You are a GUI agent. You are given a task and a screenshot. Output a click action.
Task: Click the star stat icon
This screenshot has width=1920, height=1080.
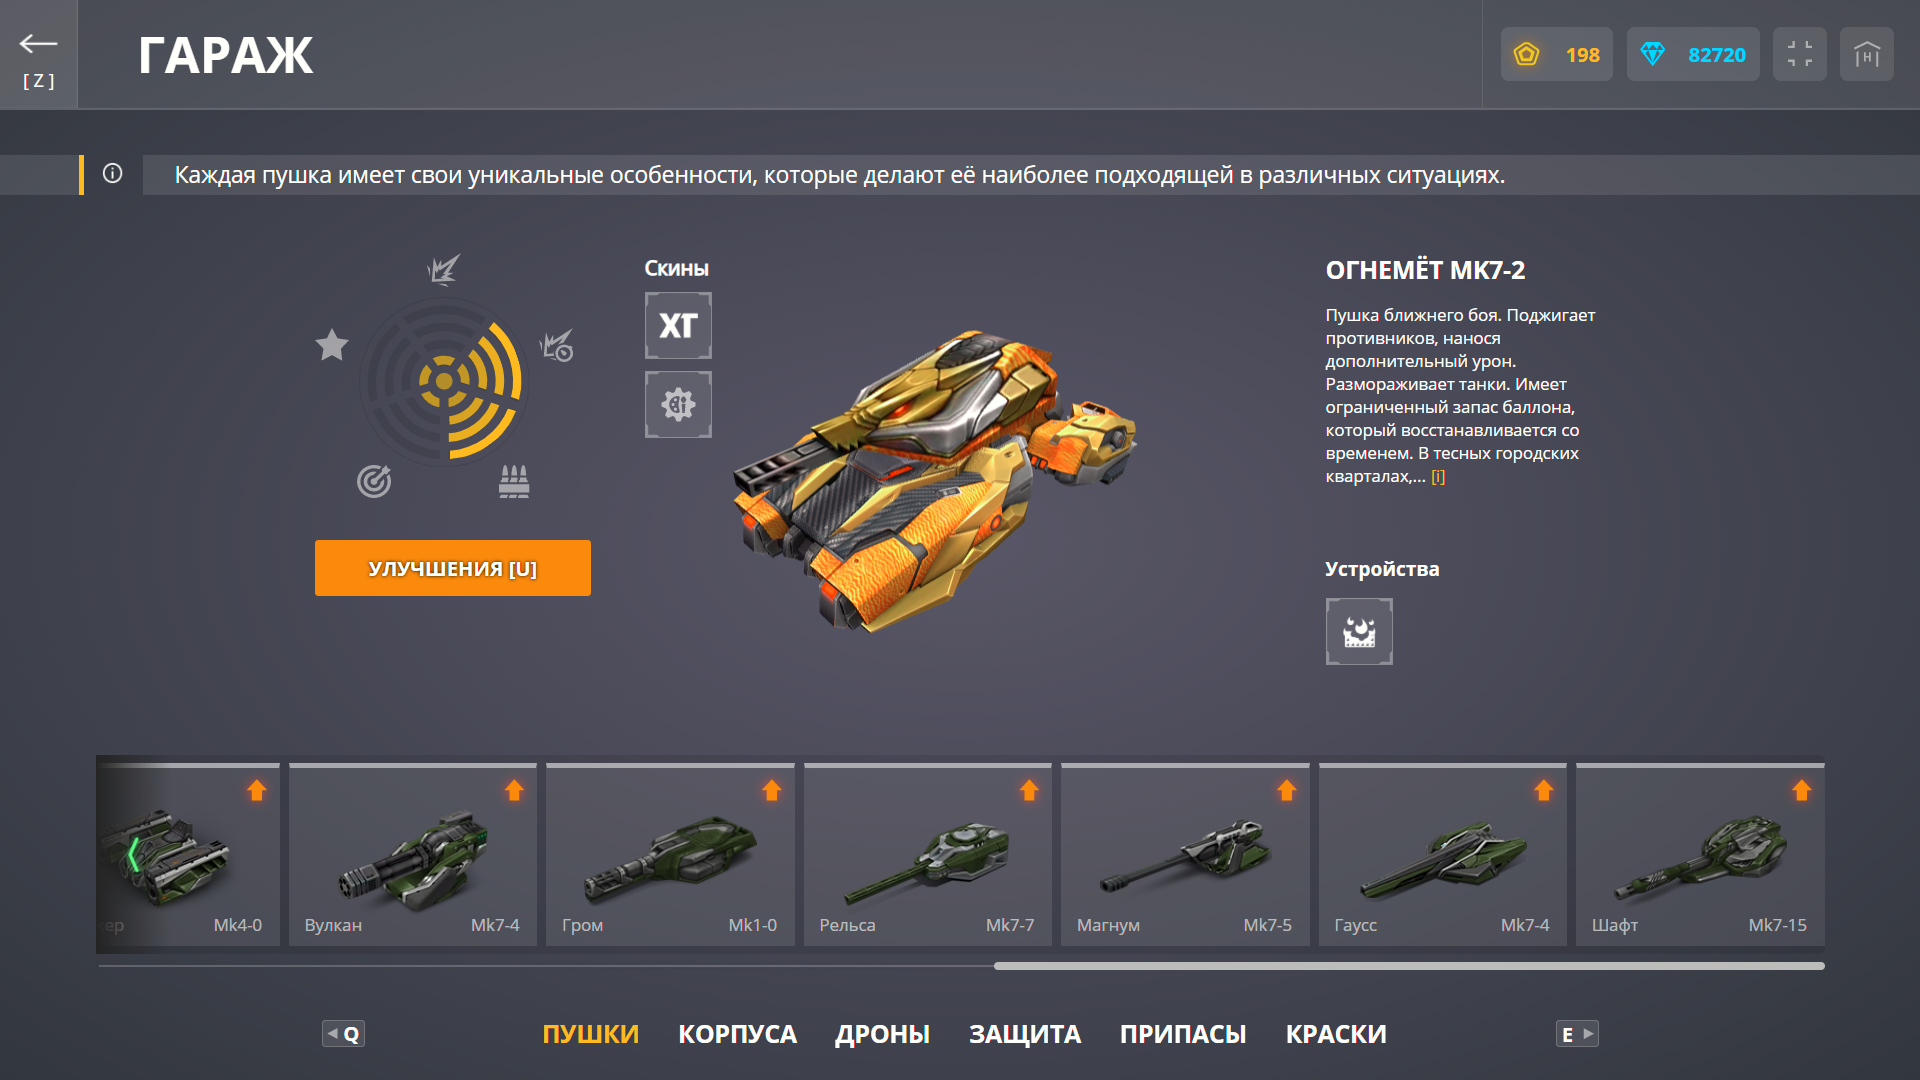coord(332,345)
